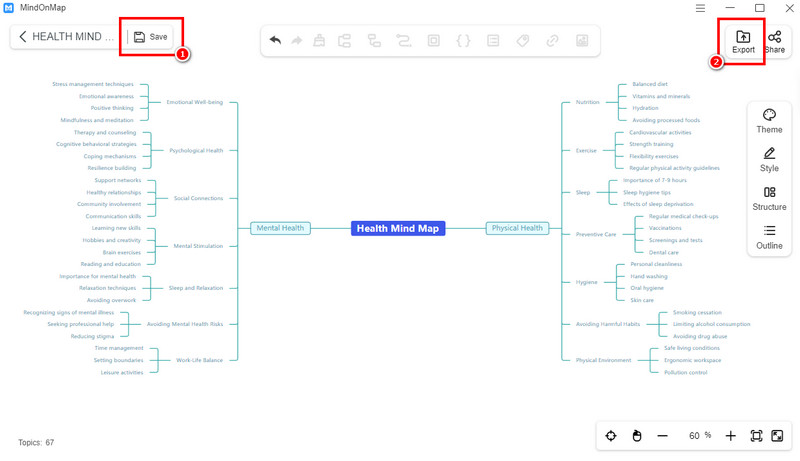Expand the Structure panel
The height and width of the screenshot is (461, 800).
[769, 198]
